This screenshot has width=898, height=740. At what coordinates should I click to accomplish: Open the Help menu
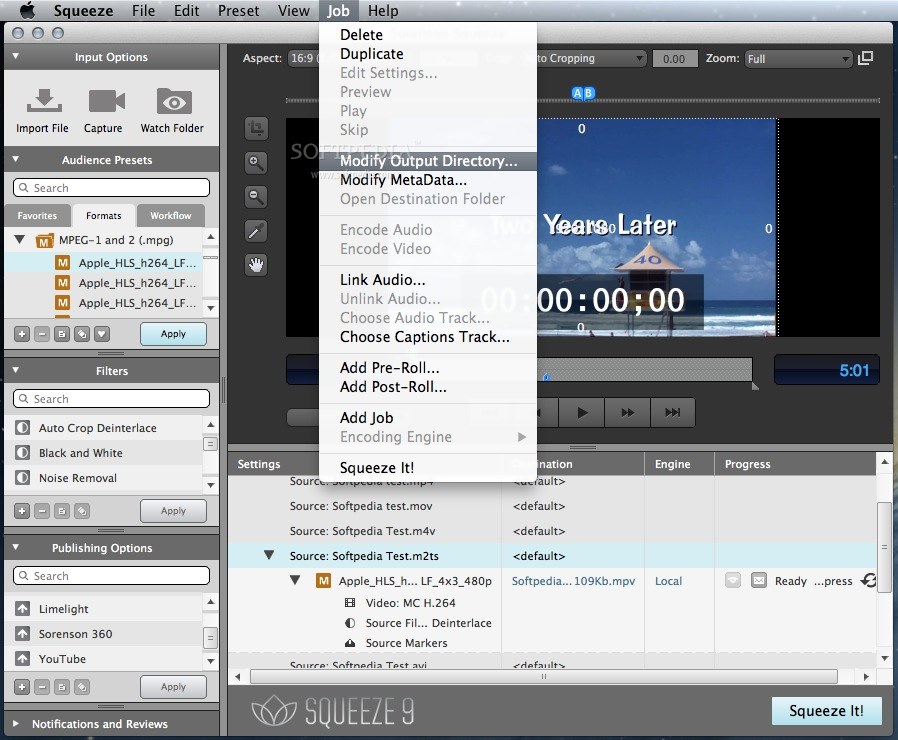click(383, 11)
